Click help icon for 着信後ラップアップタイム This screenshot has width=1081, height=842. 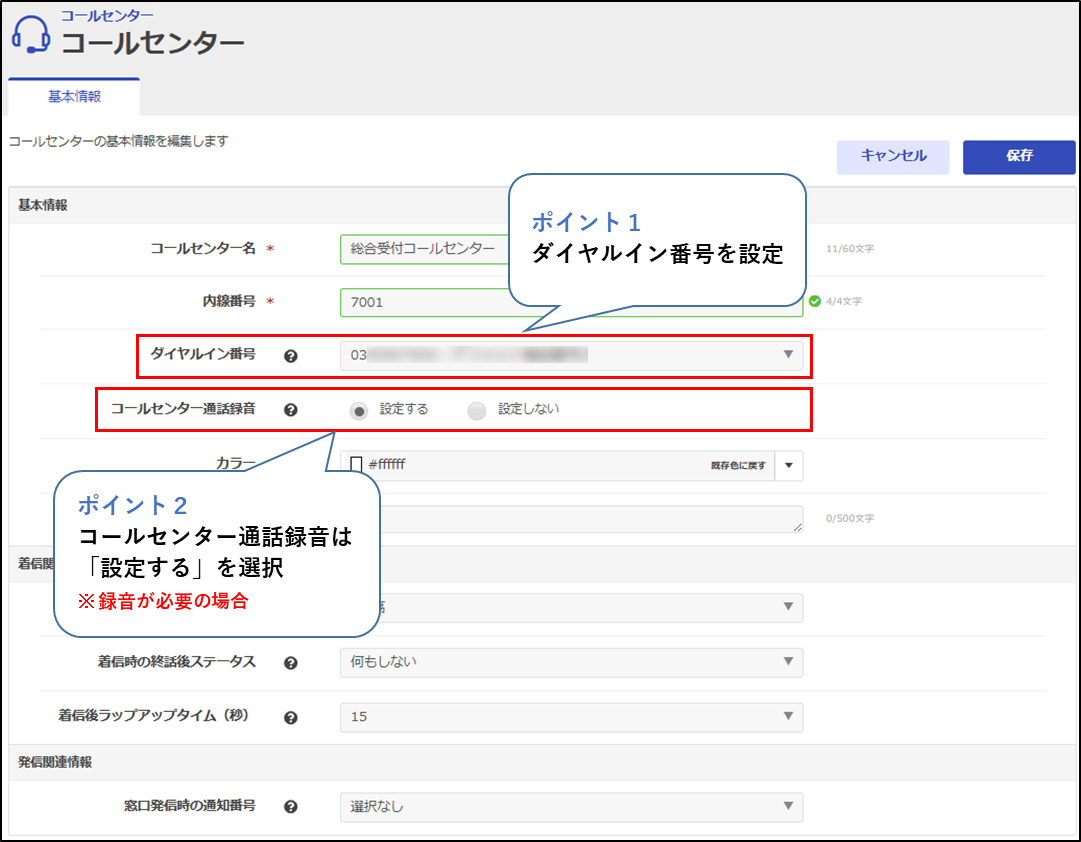(291, 717)
